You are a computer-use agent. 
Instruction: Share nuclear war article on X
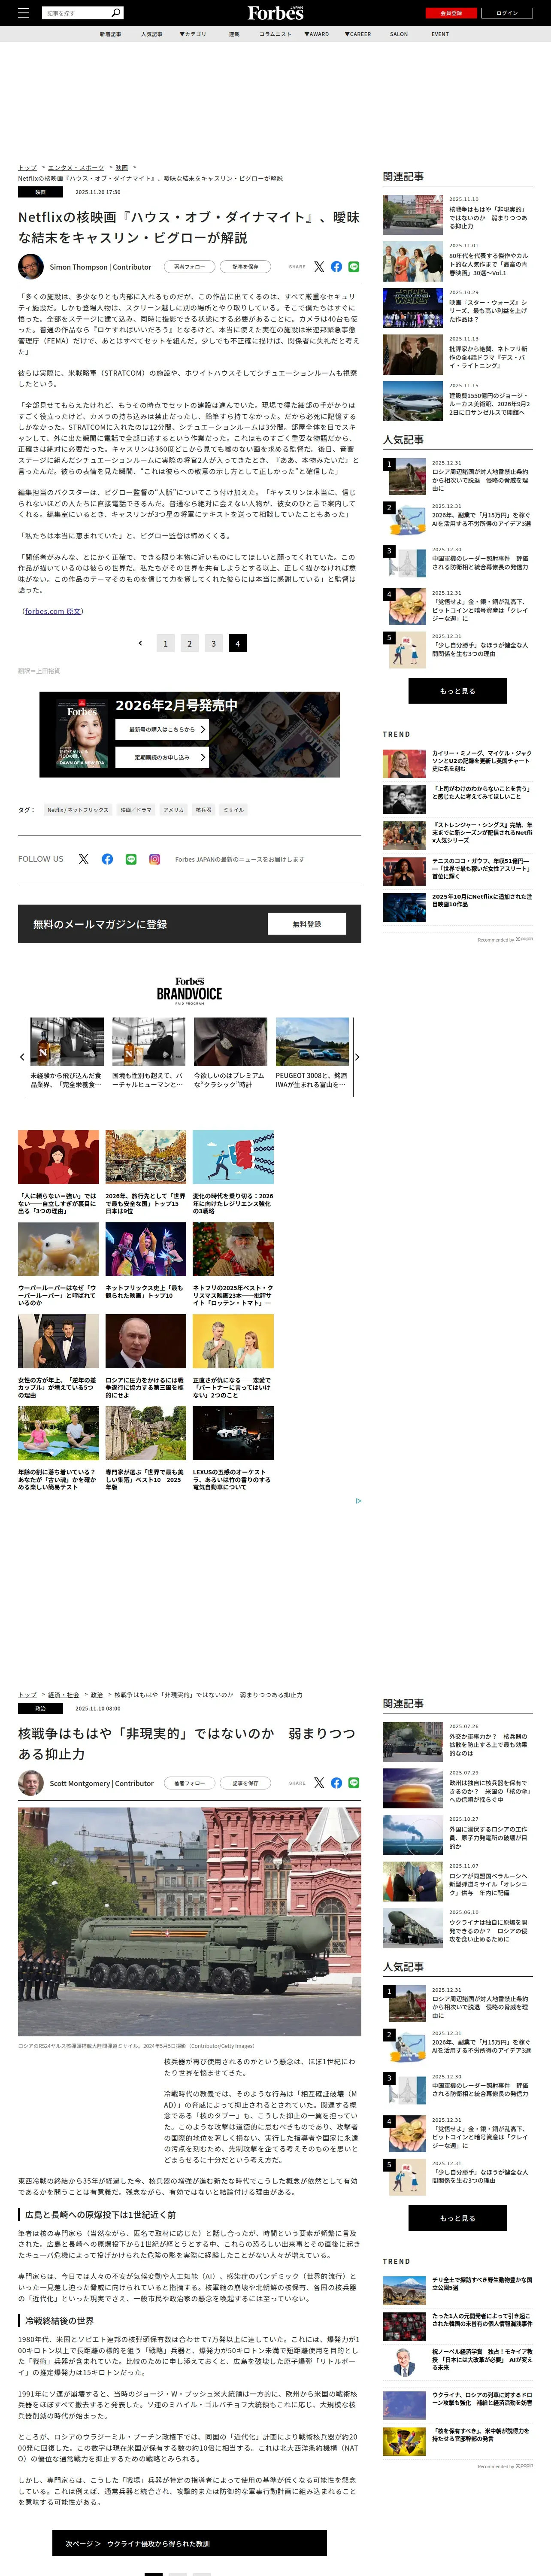point(319,1782)
